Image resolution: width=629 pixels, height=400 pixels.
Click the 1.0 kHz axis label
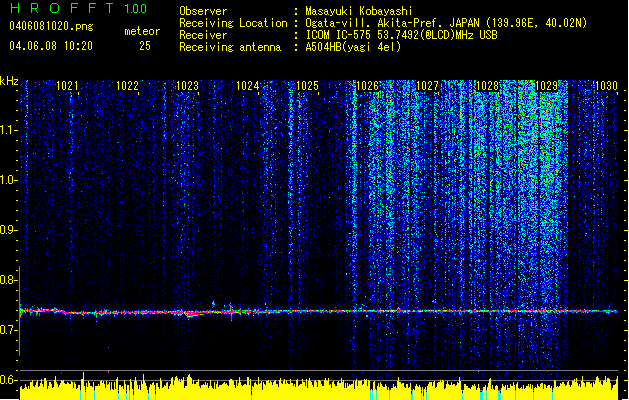[x=9, y=180]
